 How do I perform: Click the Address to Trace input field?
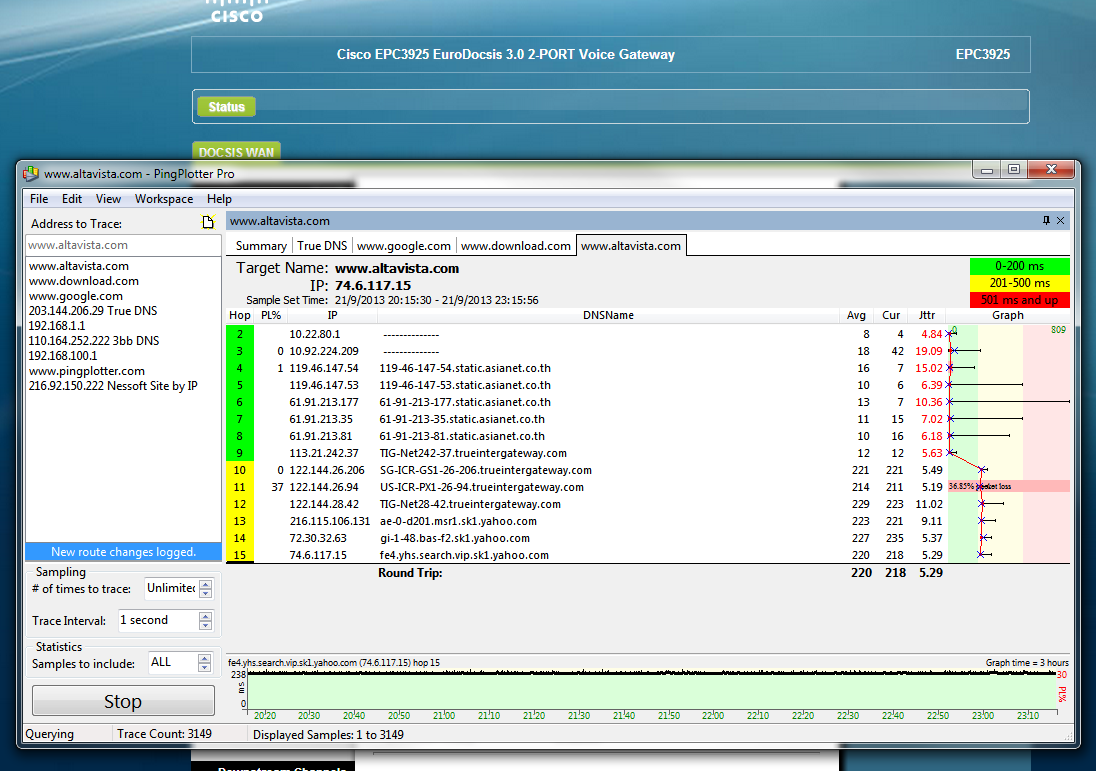[x=123, y=245]
